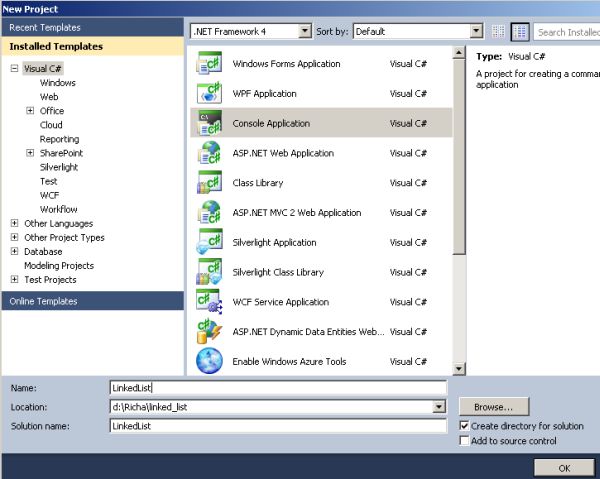
Task: Click the template list scroll up arrow
Action: coord(459,52)
